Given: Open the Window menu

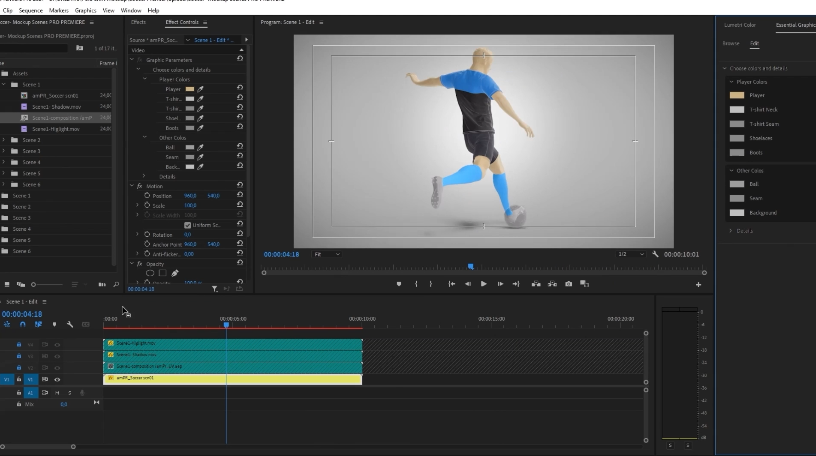Looking at the screenshot, I should click(x=131, y=10).
